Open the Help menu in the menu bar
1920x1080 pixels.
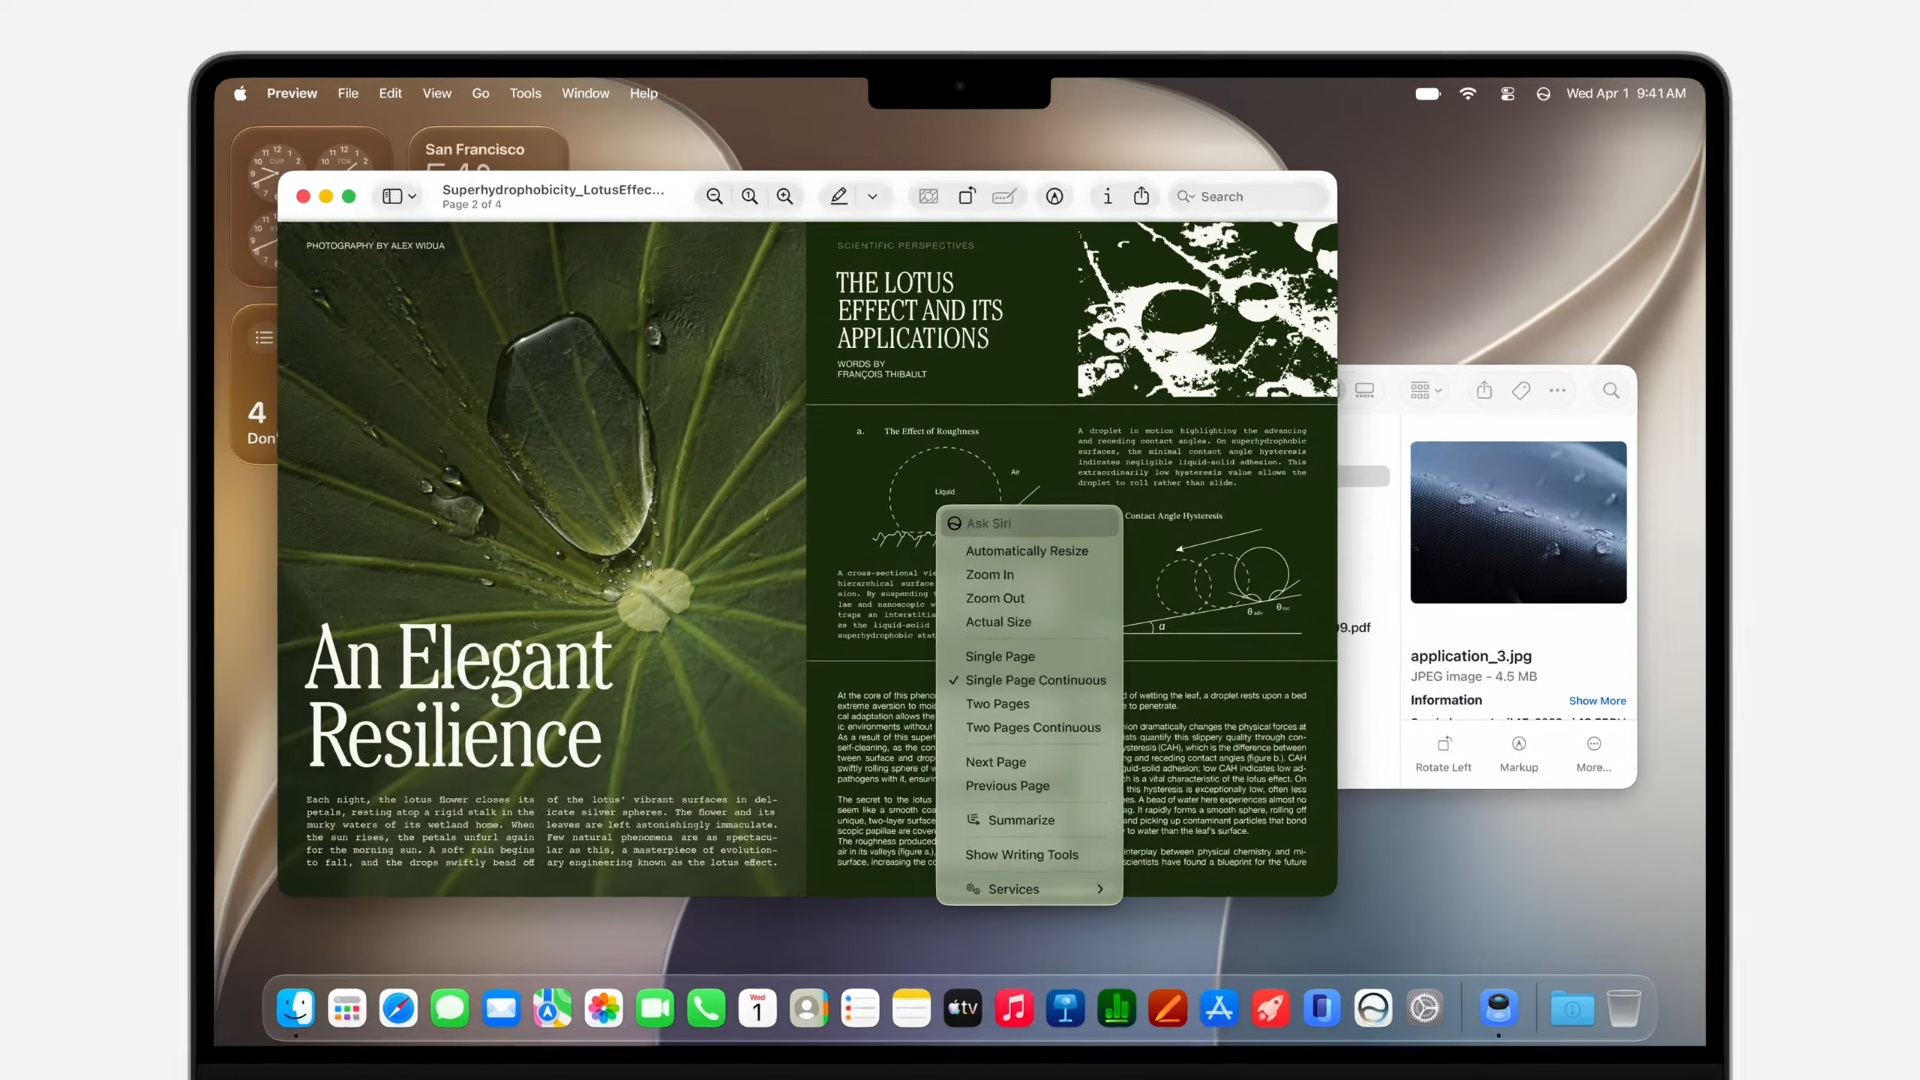(x=644, y=93)
